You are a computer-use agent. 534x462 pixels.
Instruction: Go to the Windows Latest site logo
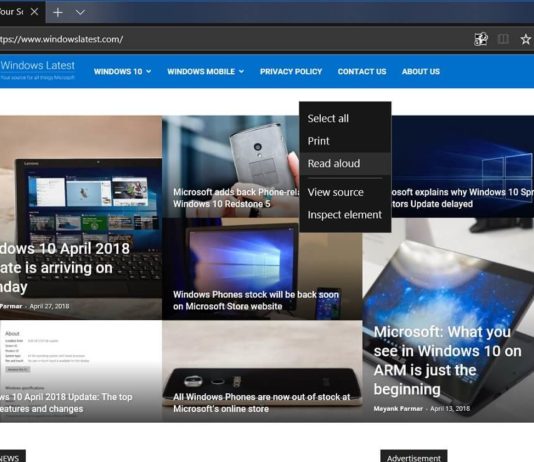pyautogui.click(x=37, y=69)
